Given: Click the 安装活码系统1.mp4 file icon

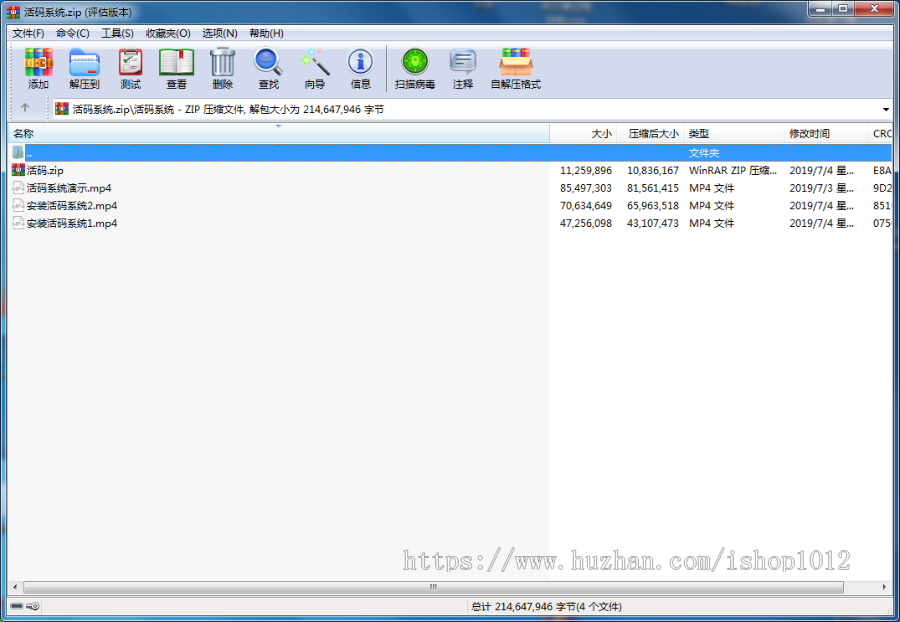Looking at the screenshot, I should 18,223.
